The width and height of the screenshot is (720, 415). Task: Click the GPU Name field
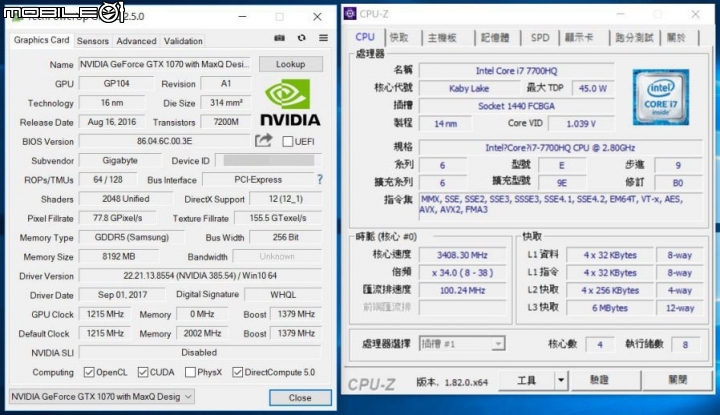point(165,64)
